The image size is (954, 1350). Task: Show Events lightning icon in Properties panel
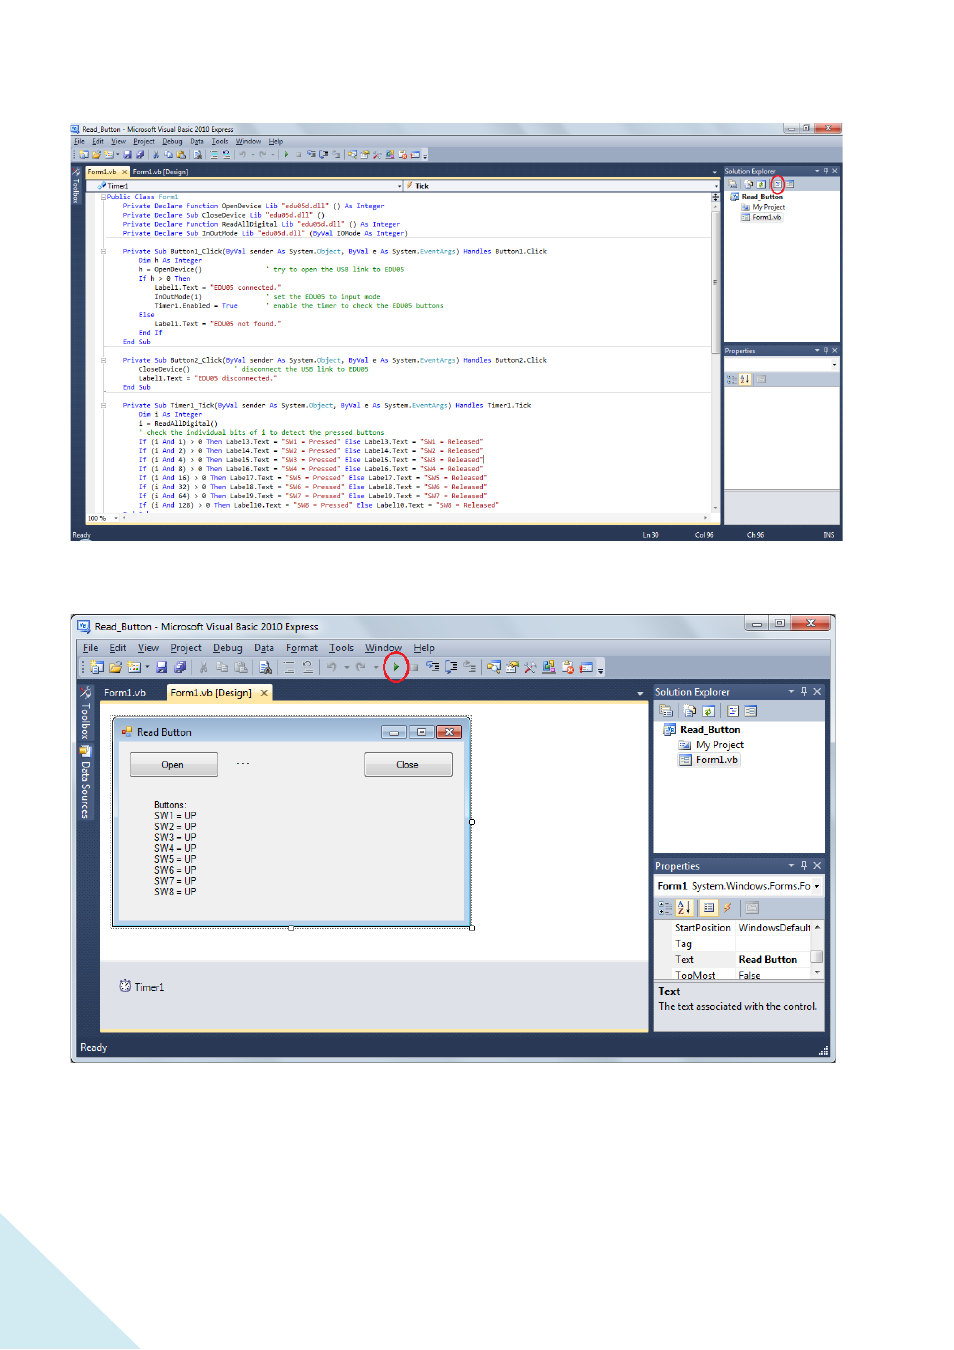(x=727, y=908)
